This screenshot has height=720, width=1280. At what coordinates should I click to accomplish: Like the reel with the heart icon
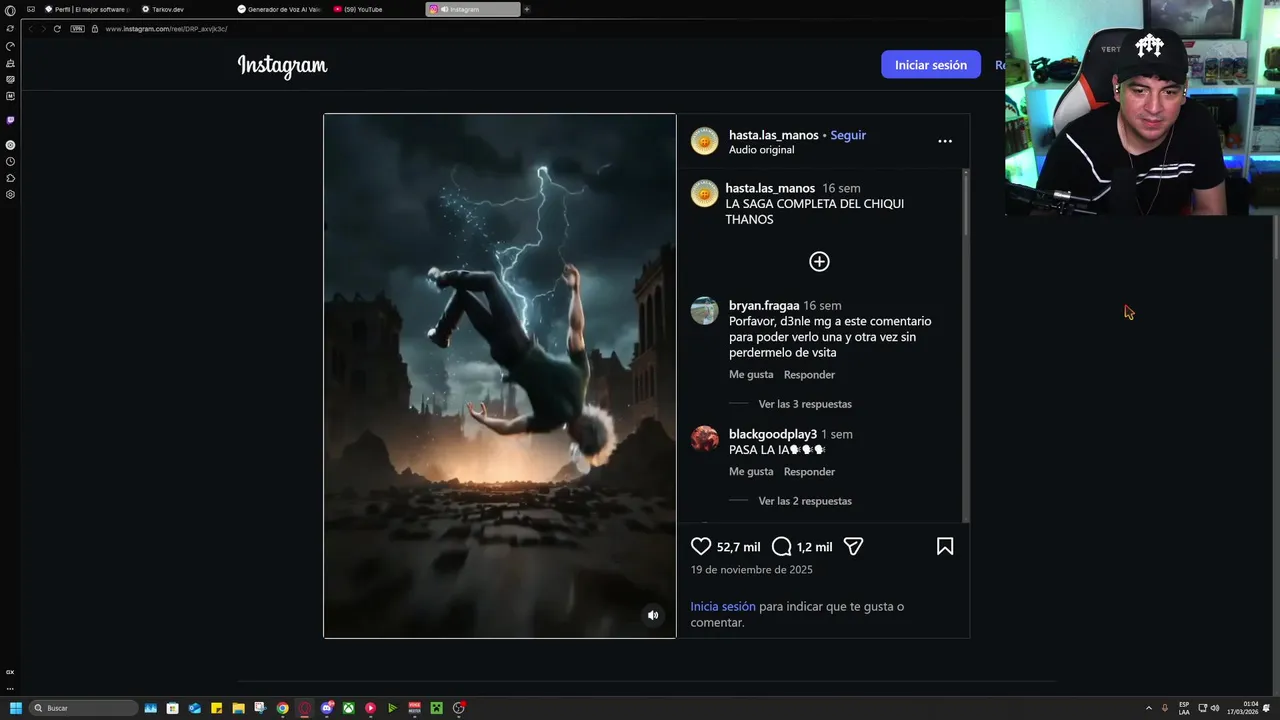pyautogui.click(x=701, y=546)
